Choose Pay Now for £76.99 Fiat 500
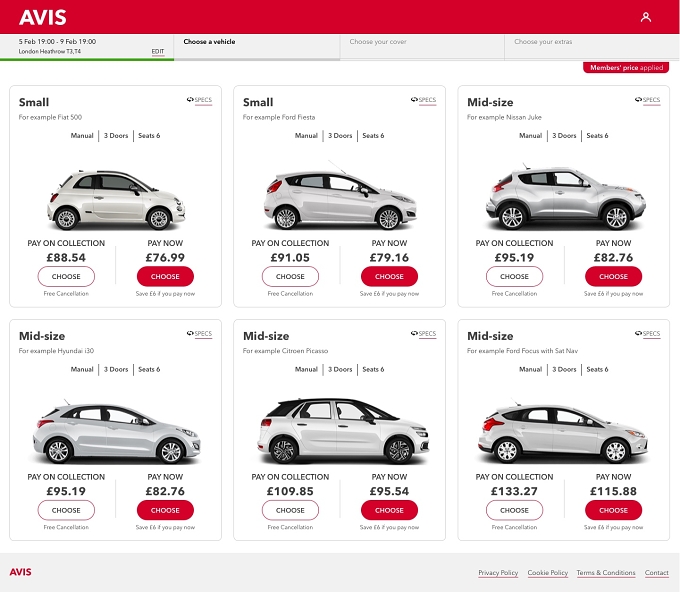This screenshot has width=680, height=592. click(x=165, y=276)
